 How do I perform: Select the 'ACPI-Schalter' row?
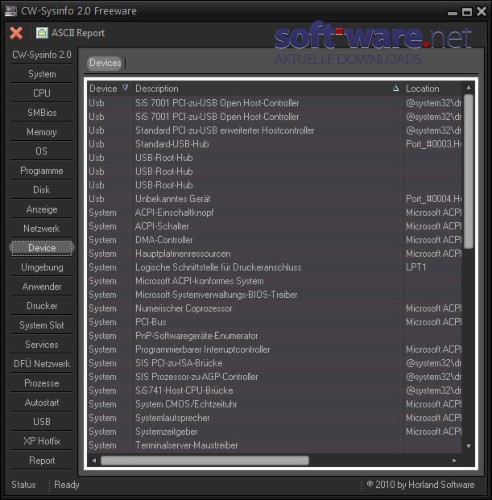tap(275, 226)
